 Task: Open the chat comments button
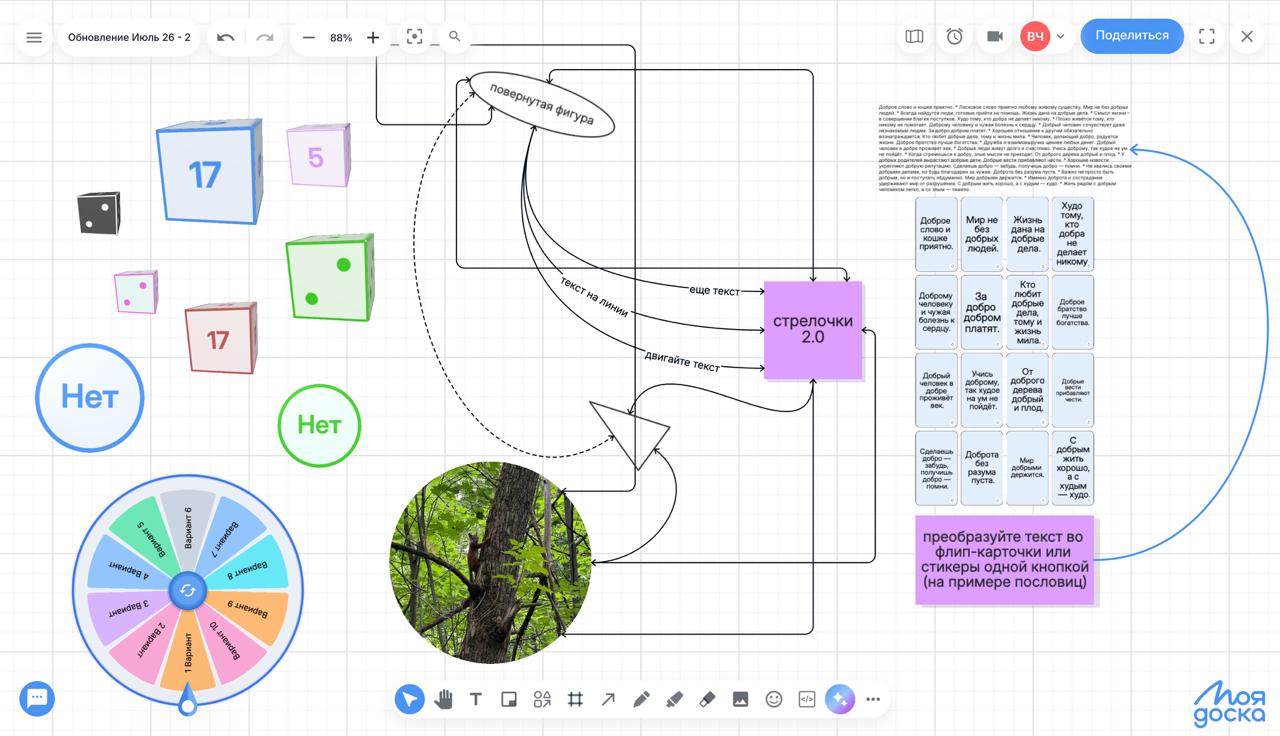pos(38,698)
